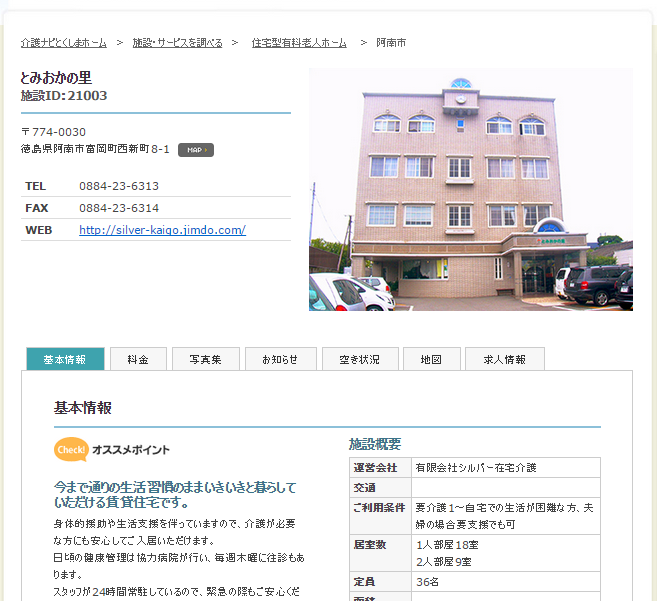Select the 基本情報 tab

point(65,359)
